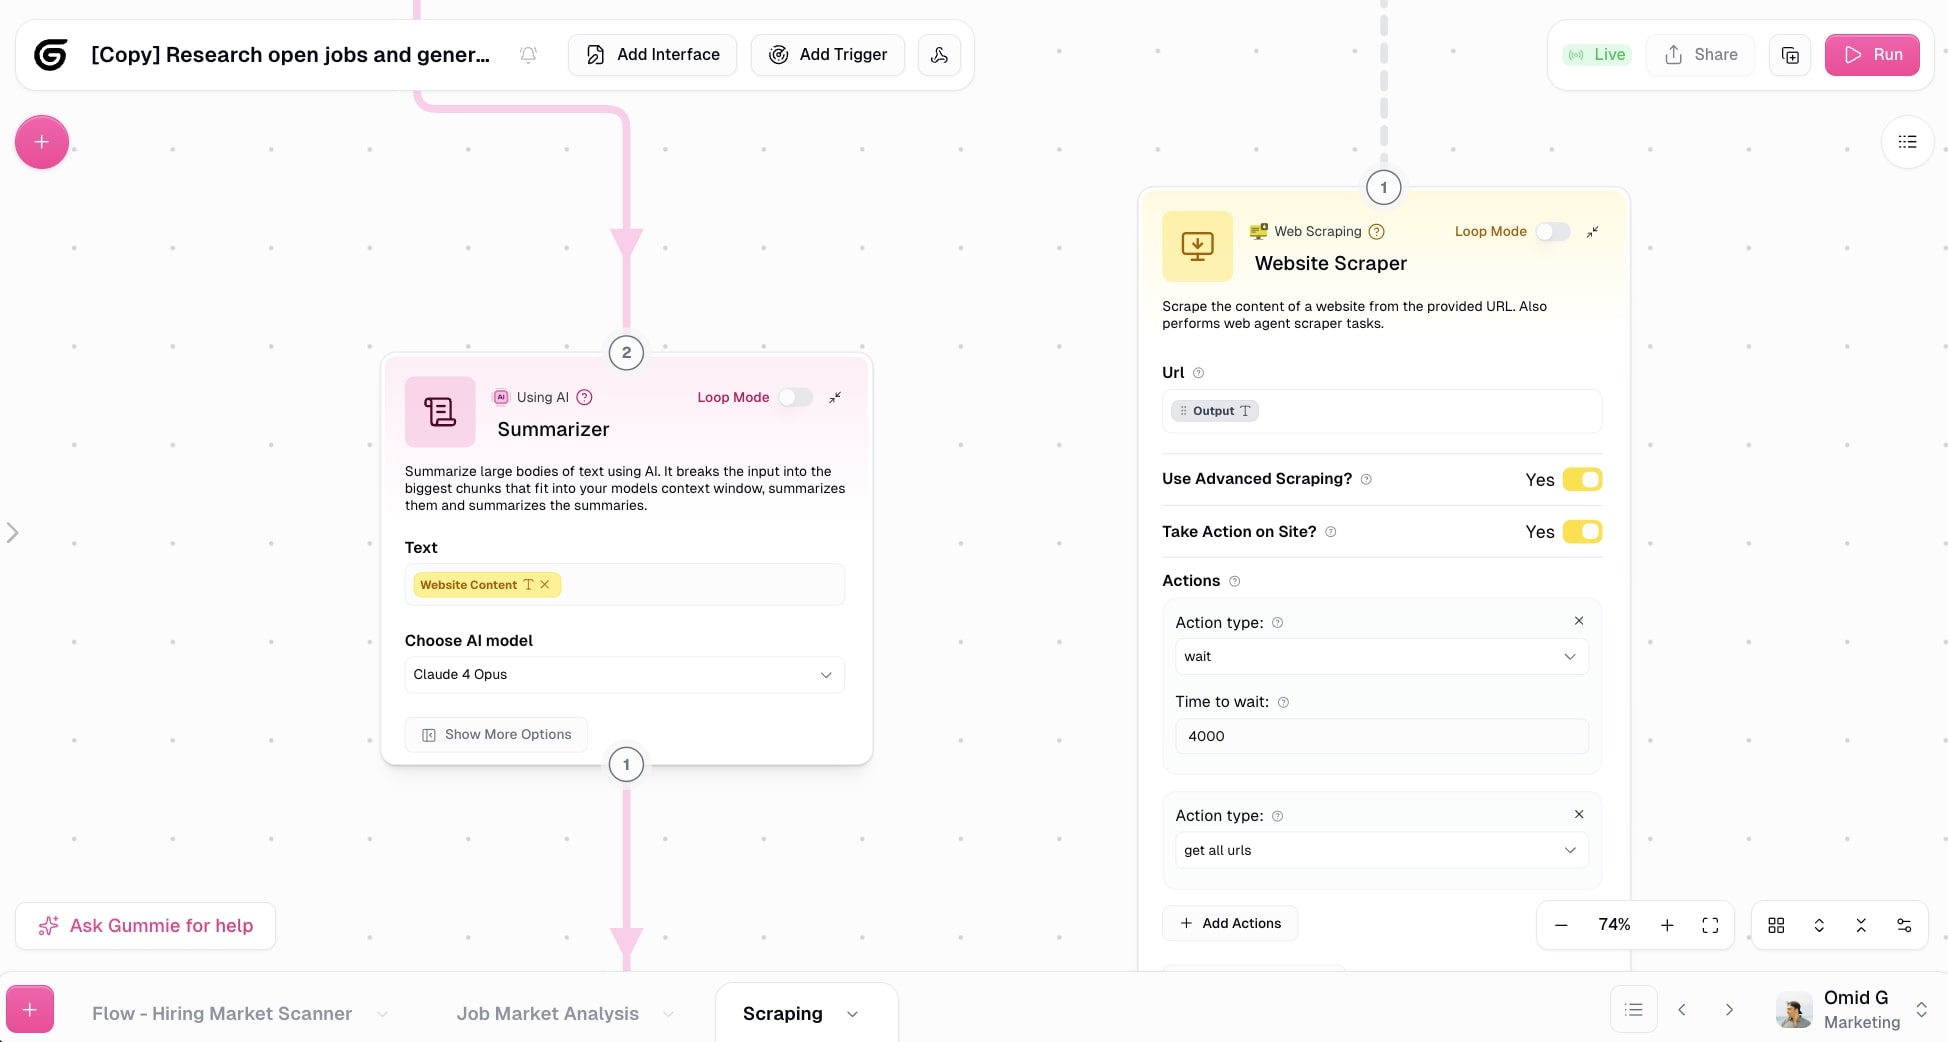Open workflow notifications via the bell icon
Viewport: 1948px width, 1042px height.
tap(528, 55)
